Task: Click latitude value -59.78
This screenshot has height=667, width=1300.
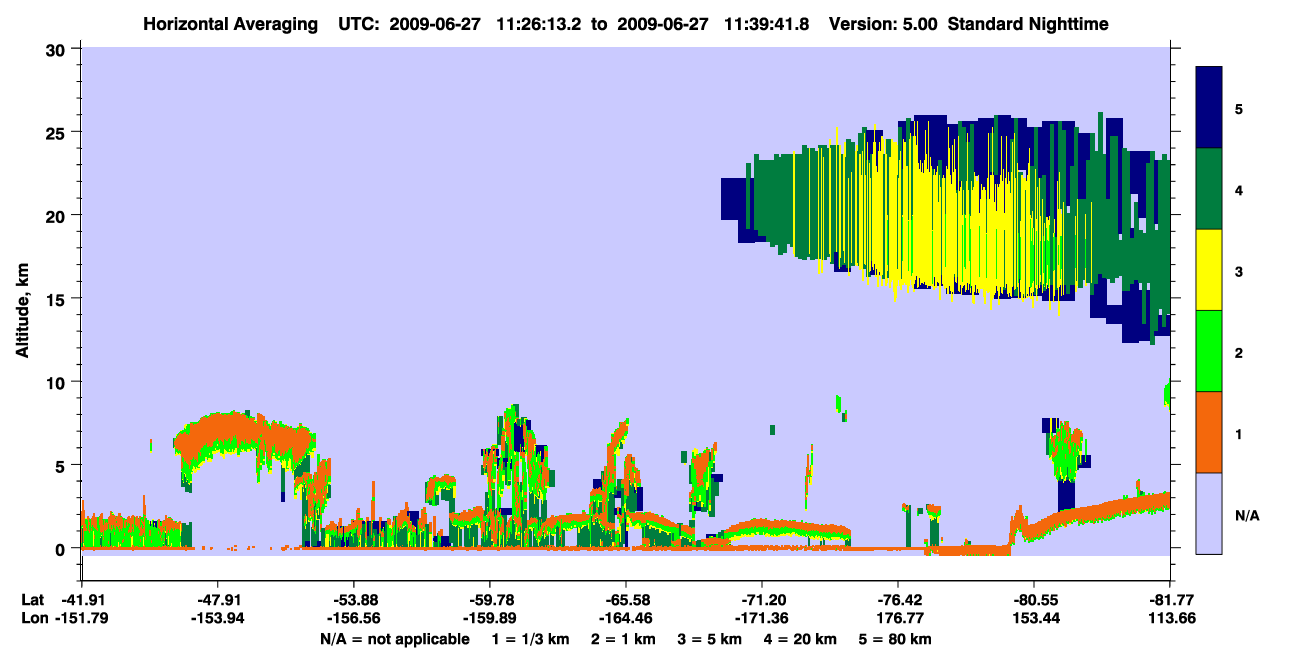Action: 489,600
